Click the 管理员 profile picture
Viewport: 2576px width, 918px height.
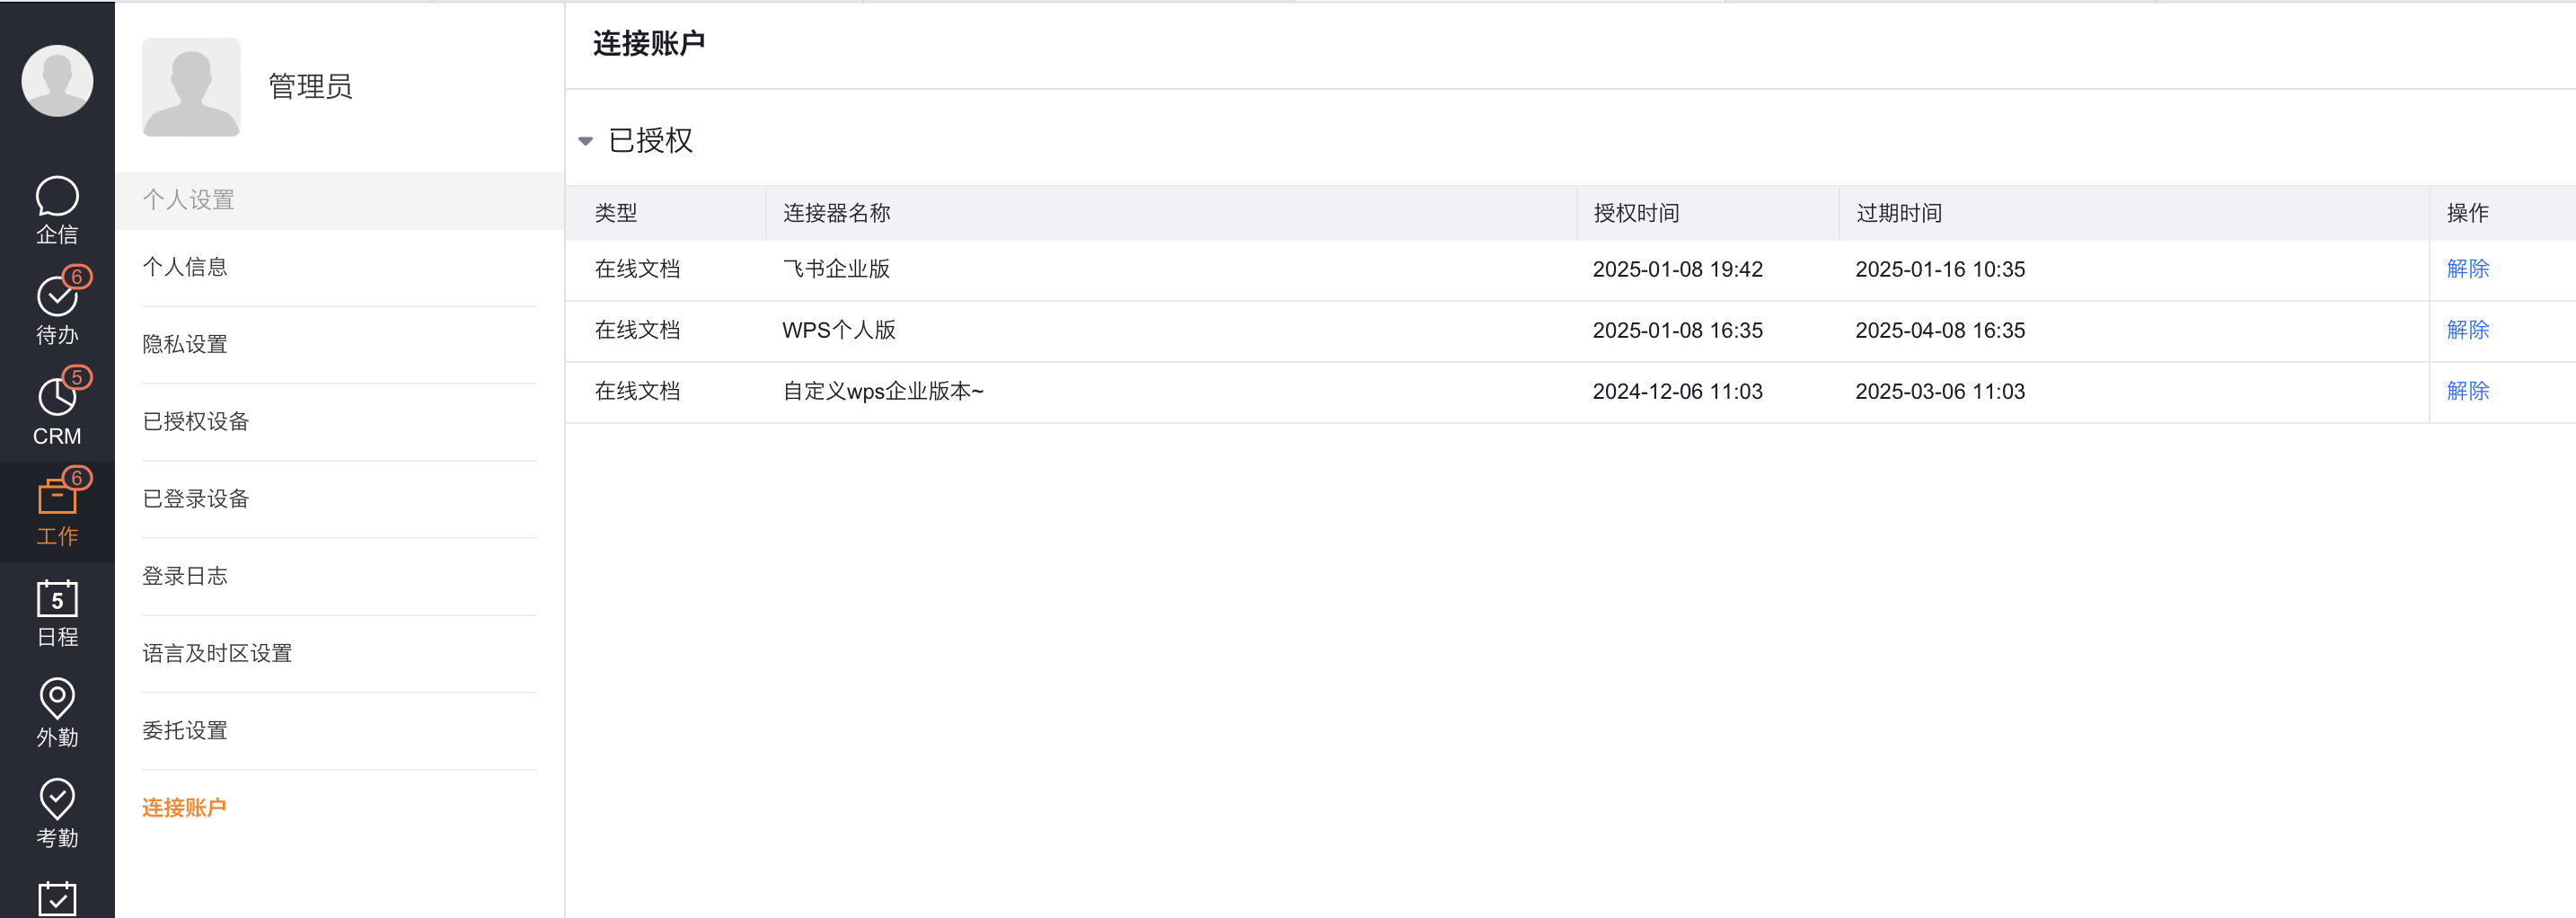tap(191, 87)
